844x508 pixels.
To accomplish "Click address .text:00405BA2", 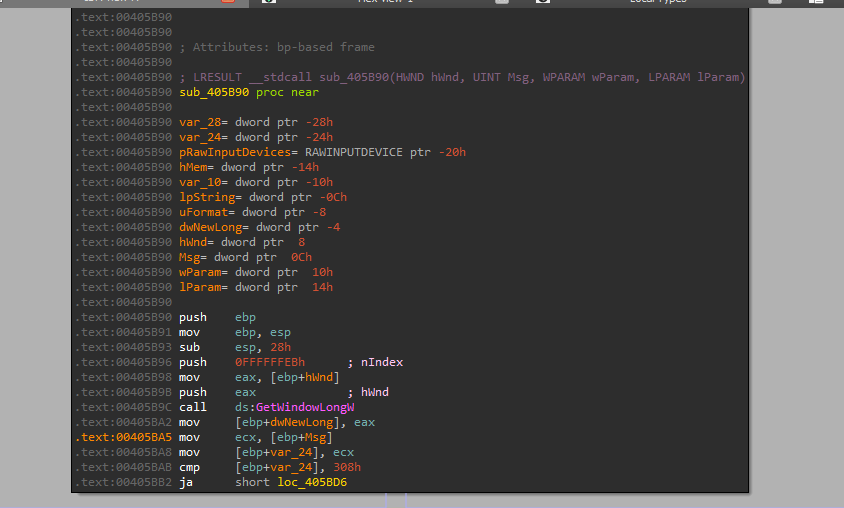I will pos(123,423).
